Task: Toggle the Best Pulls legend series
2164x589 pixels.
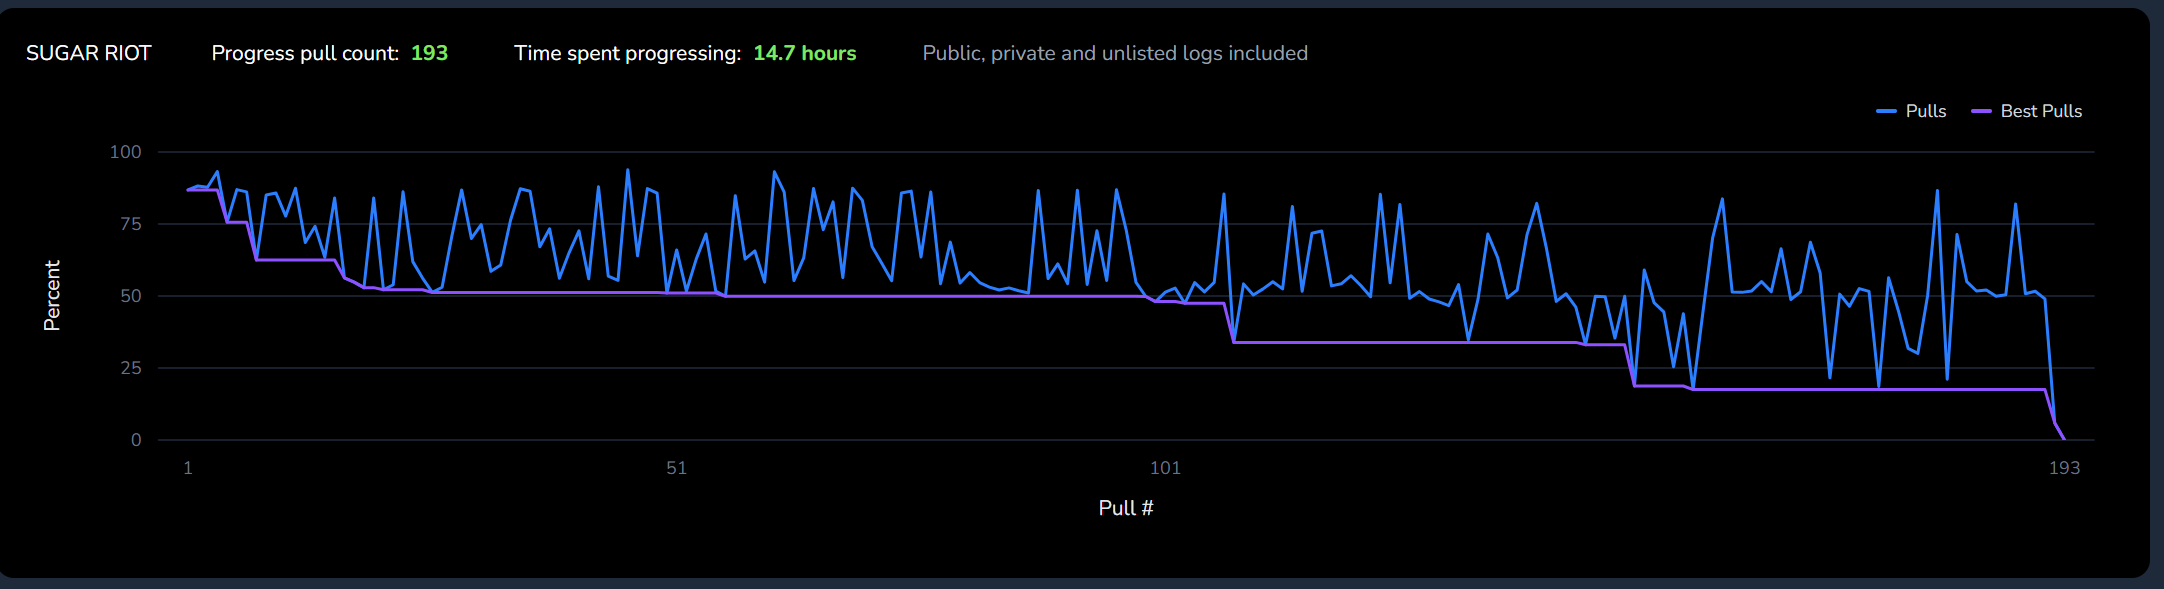Action: click(x=2026, y=111)
